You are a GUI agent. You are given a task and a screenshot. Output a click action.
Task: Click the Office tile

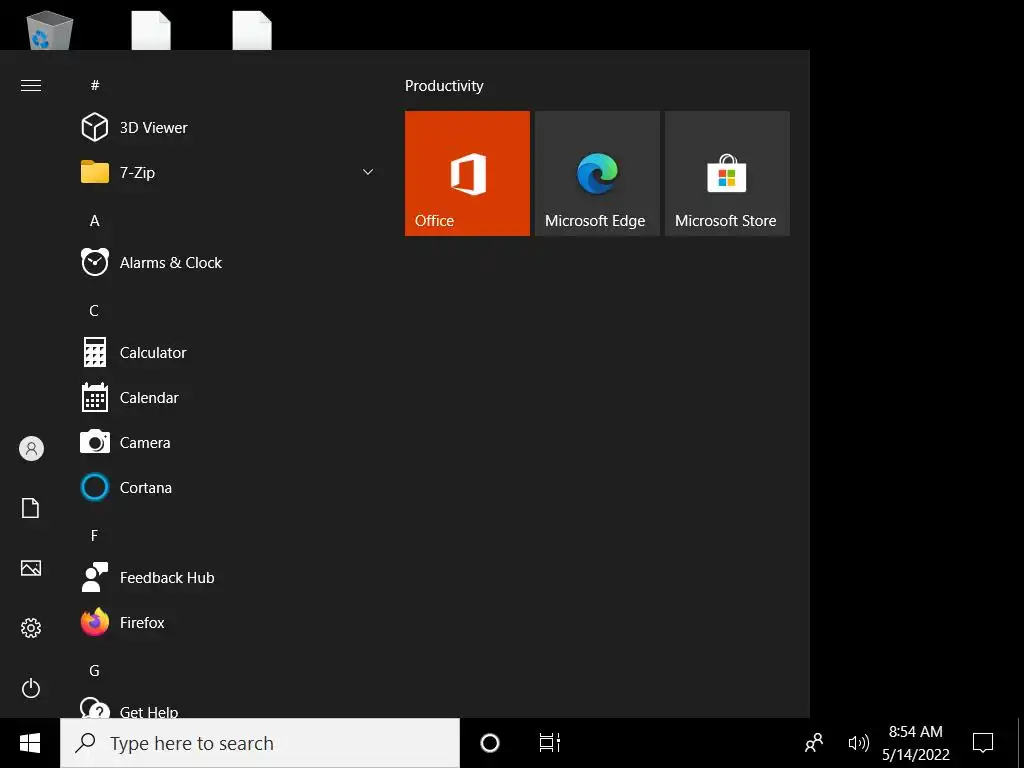pyautogui.click(x=467, y=173)
